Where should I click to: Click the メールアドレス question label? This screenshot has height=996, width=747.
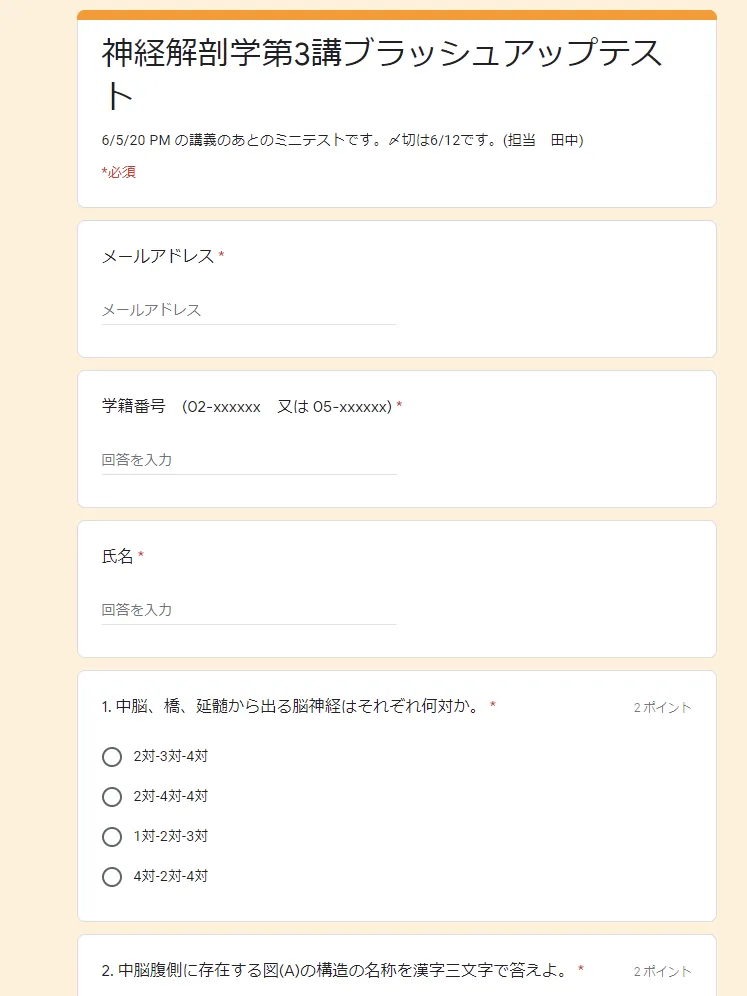tap(158, 257)
